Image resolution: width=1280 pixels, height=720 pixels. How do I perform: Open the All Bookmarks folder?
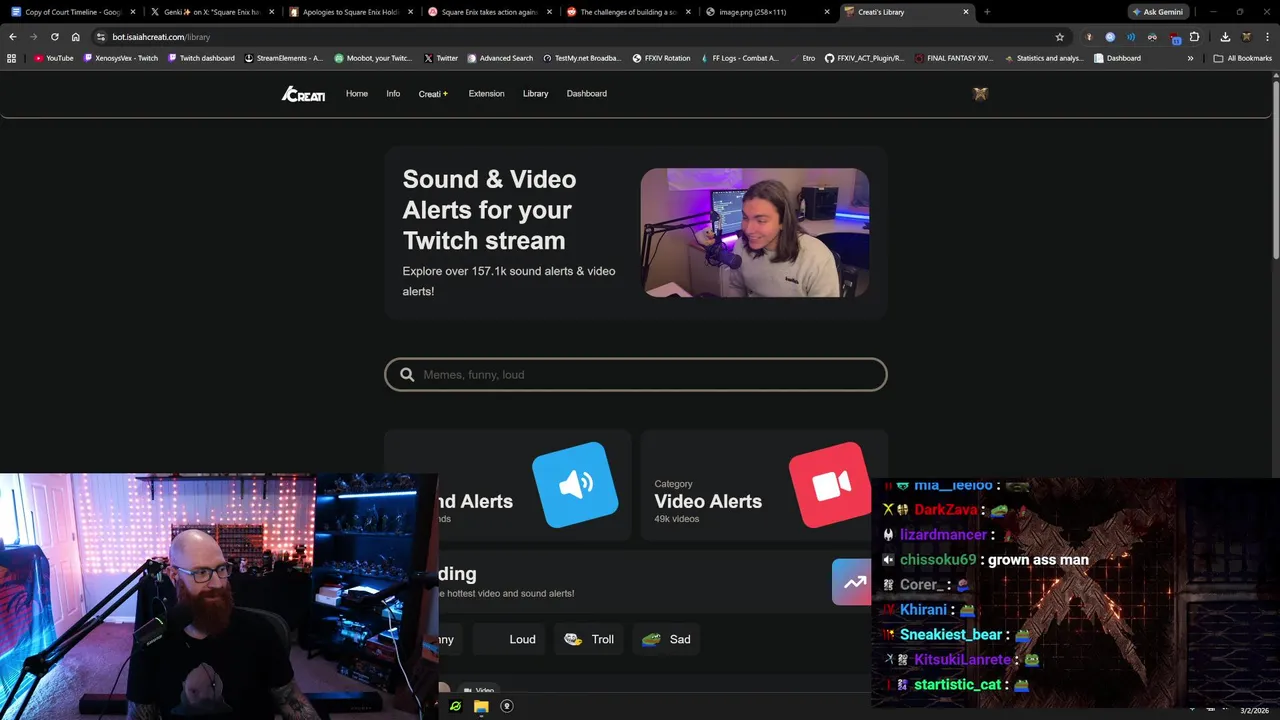(1242, 58)
